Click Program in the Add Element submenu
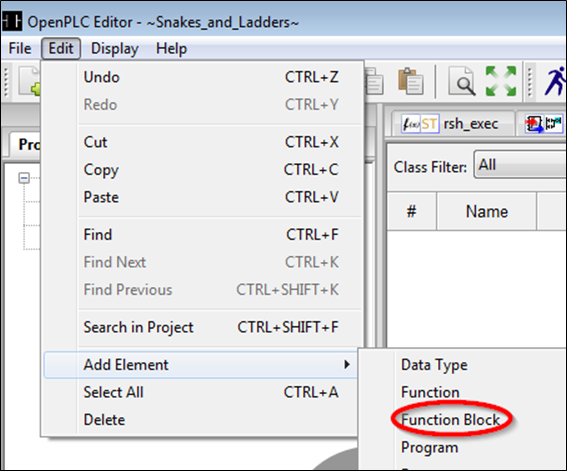The image size is (567, 471). click(x=430, y=448)
